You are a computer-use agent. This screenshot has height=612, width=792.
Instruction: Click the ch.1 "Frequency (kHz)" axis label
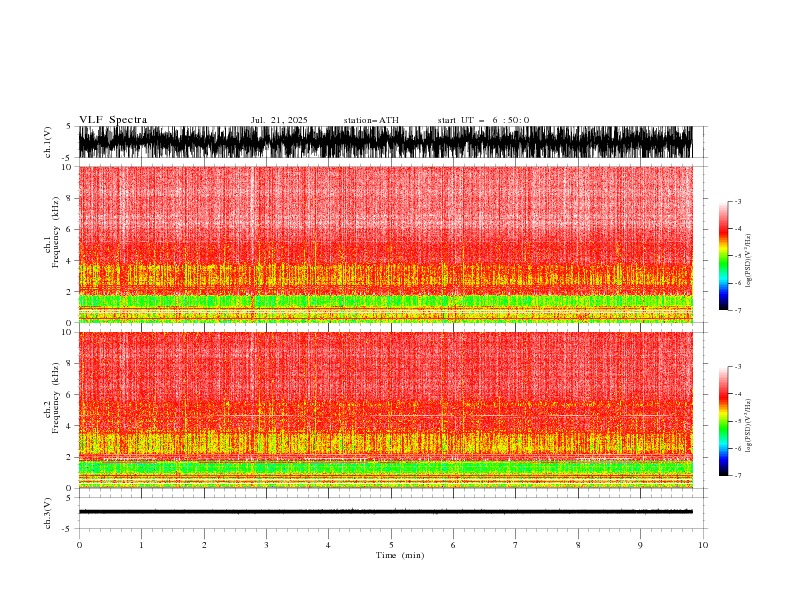(55, 232)
